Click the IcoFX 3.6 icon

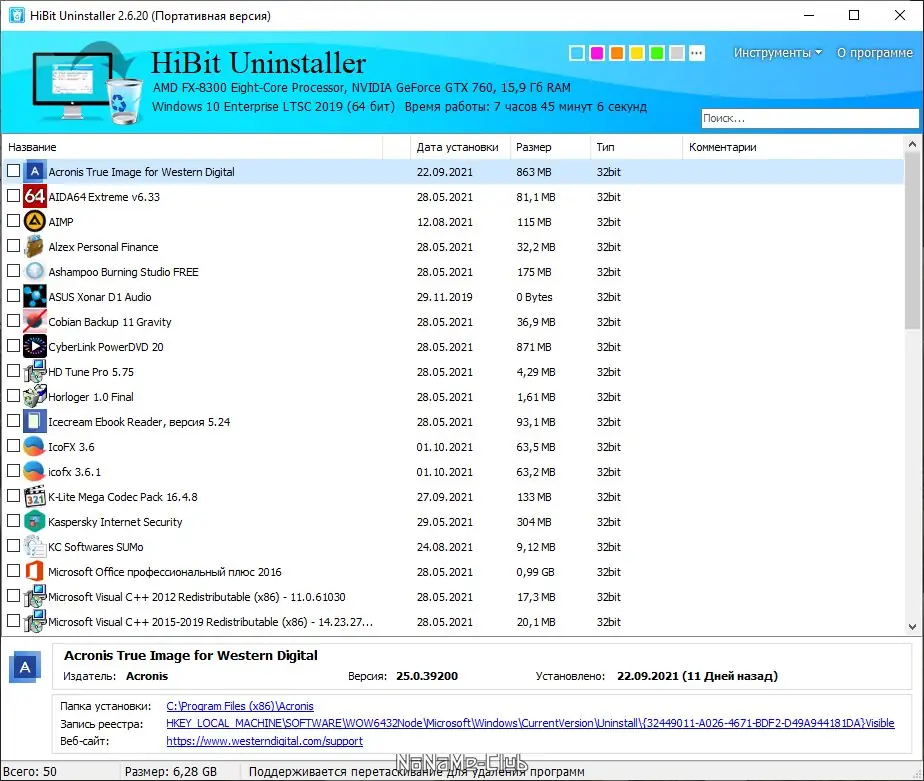tap(35, 446)
